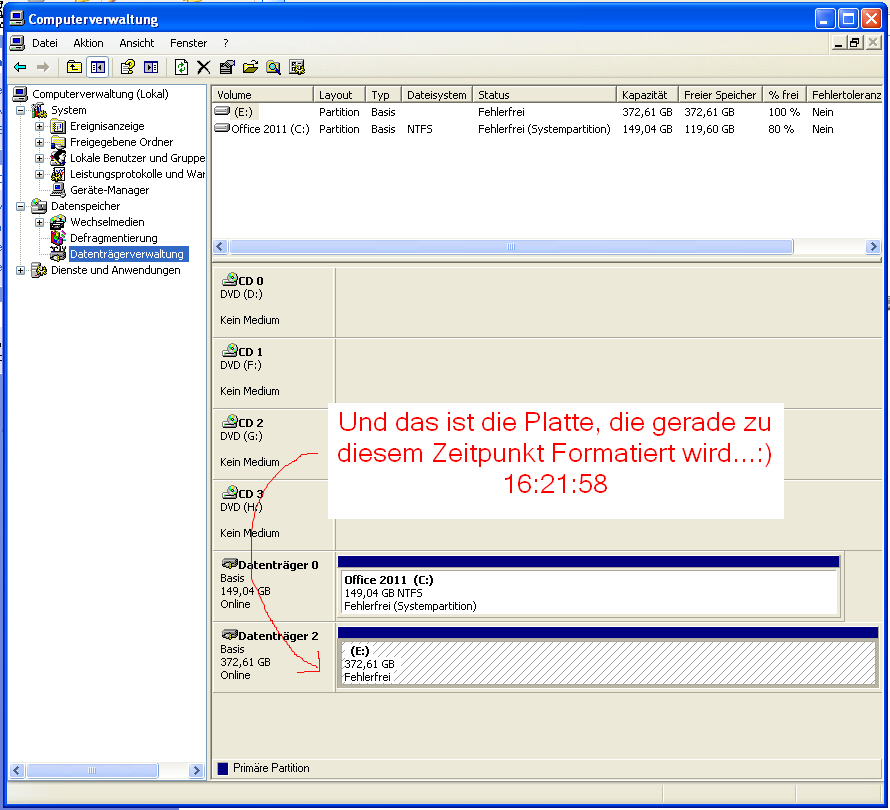Click the Search magnifier toolbar icon
This screenshot has height=810, width=890.
274,68
